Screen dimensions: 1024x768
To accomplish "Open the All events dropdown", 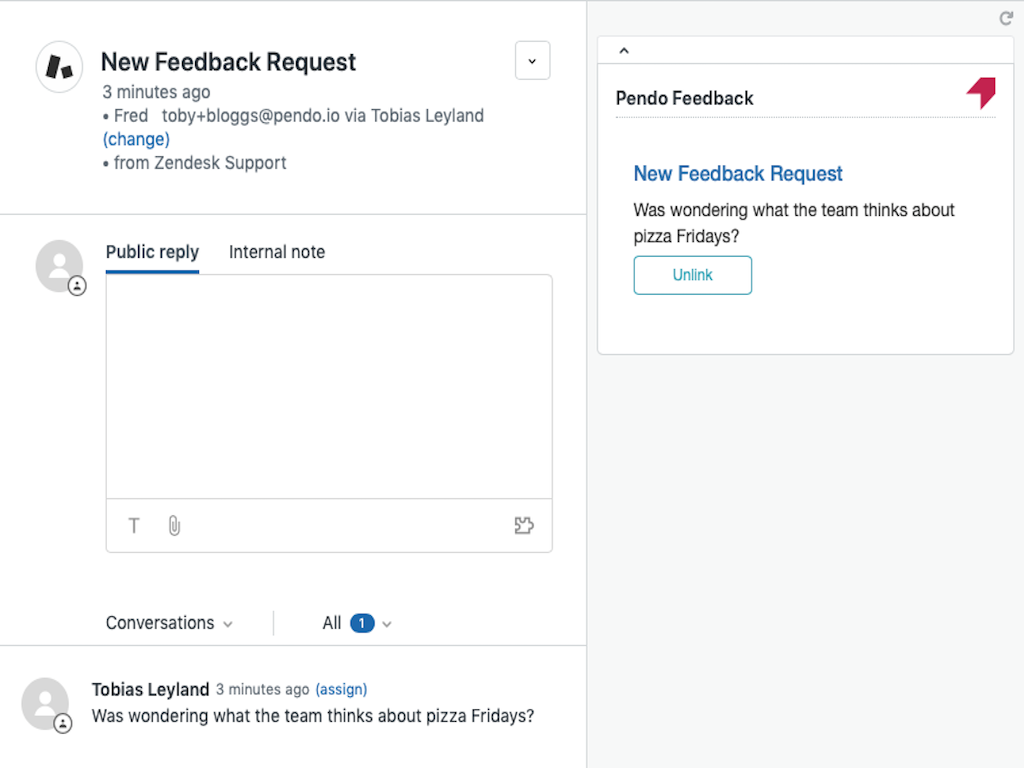I will click(357, 623).
